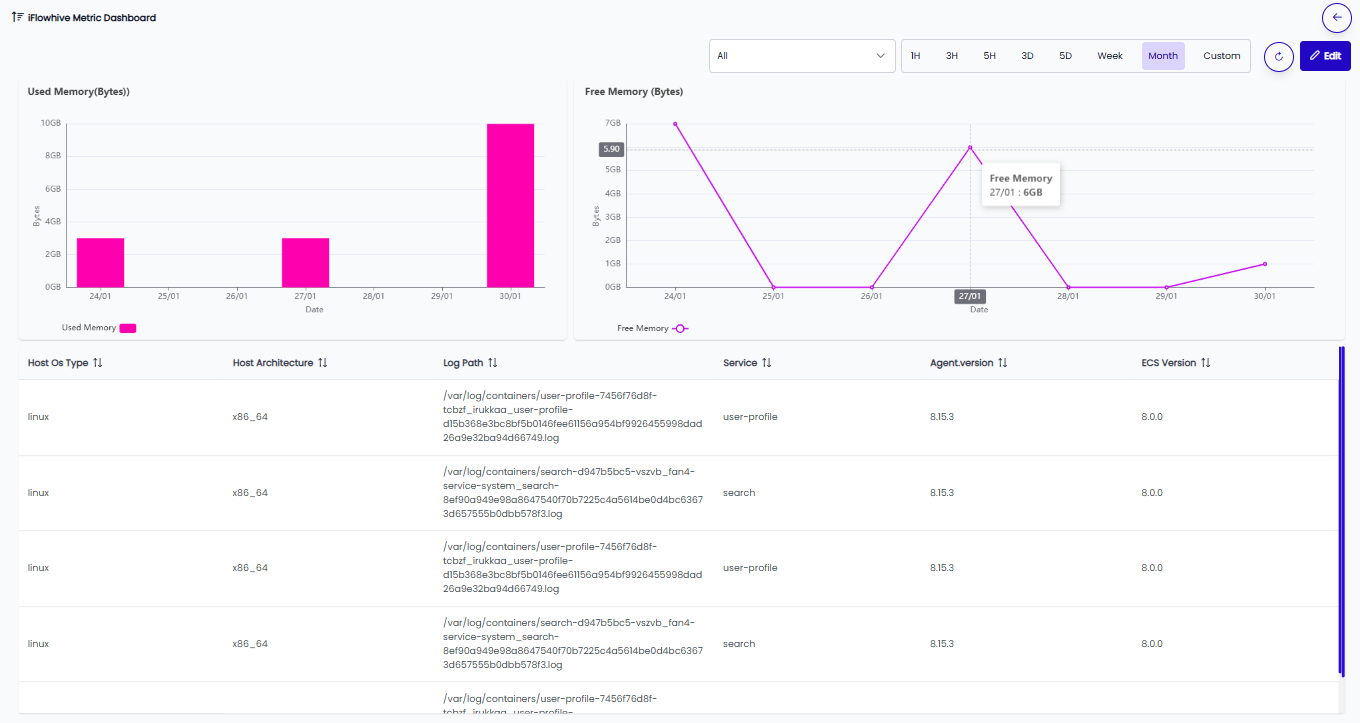The width and height of the screenshot is (1360, 723).
Task: Click the iFlowhive Metric Dashboard title
Action: [92, 18]
